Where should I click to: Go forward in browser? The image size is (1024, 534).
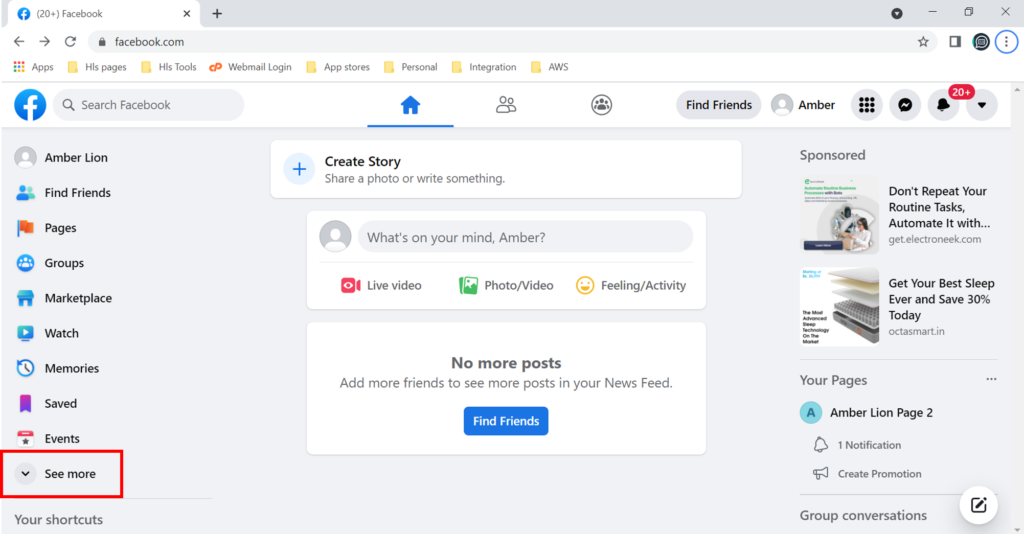[x=44, y=42]
